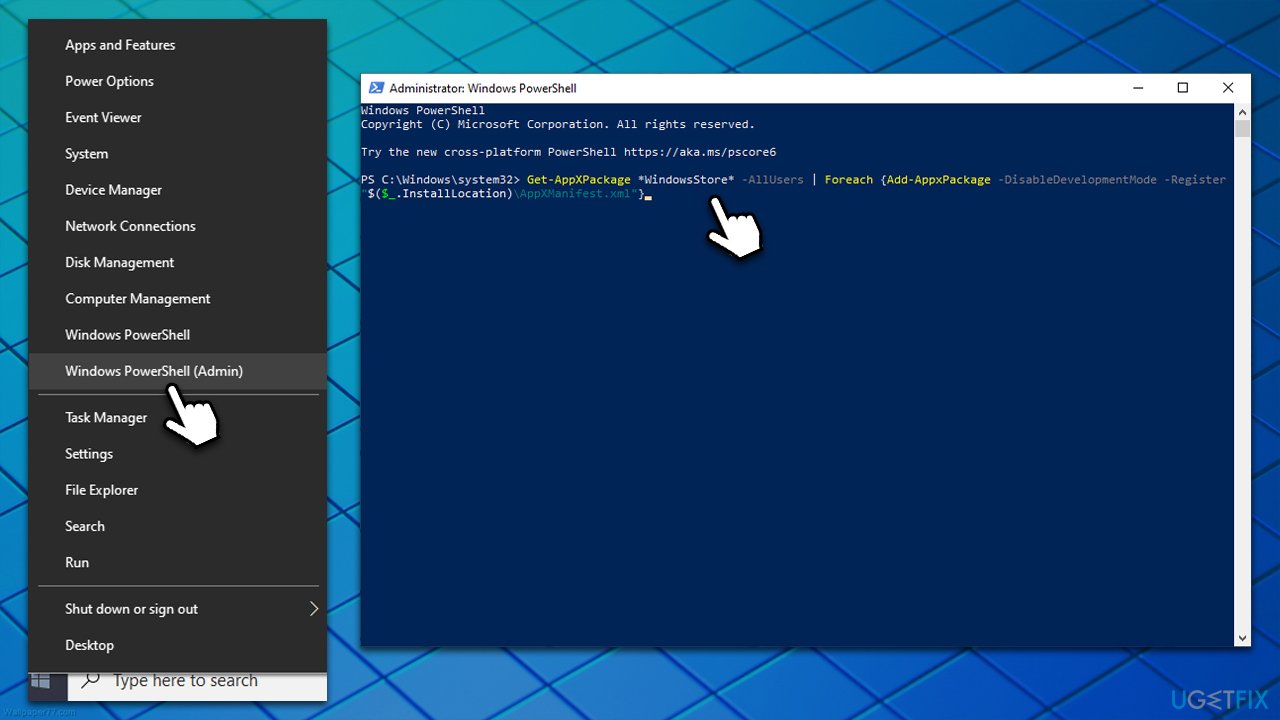
Task: Click the Foreach keyword in the command
Action: pos(849,180)
